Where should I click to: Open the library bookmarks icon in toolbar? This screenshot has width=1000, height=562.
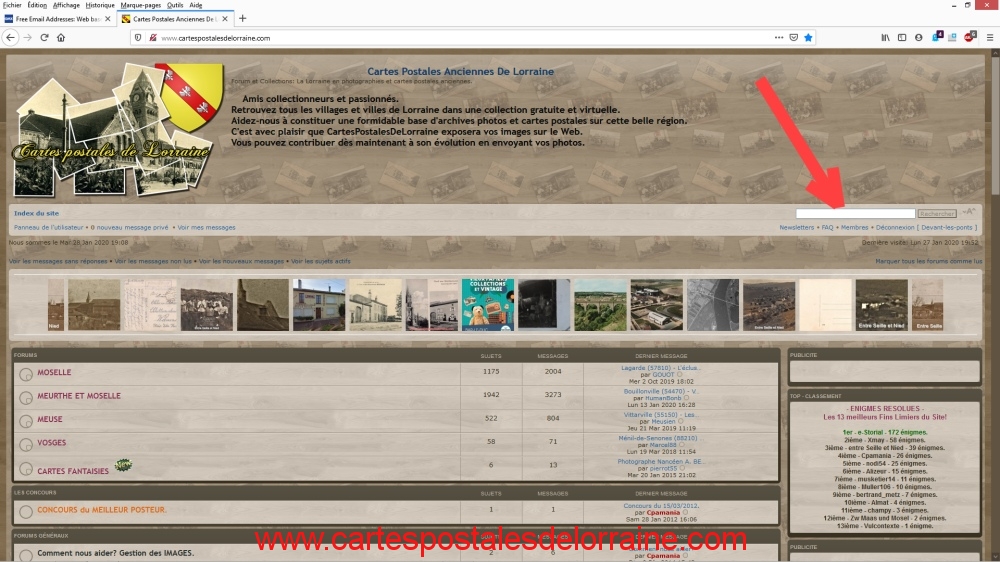885,37
